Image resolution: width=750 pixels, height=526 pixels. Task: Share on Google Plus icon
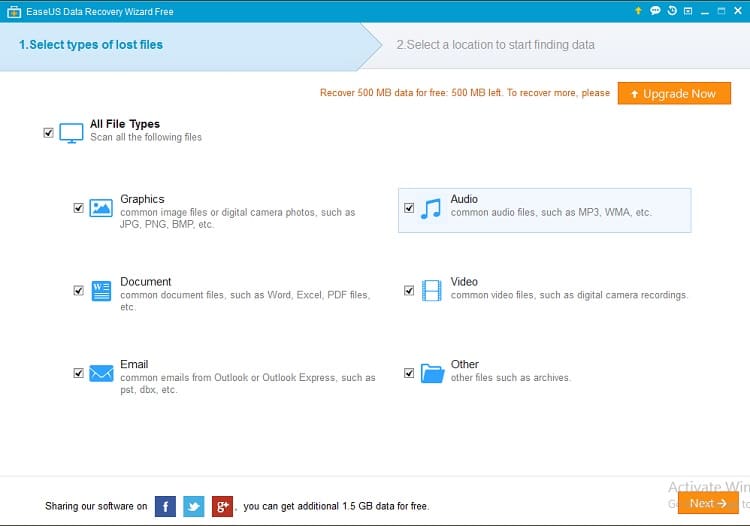click(x=222, y=506)
